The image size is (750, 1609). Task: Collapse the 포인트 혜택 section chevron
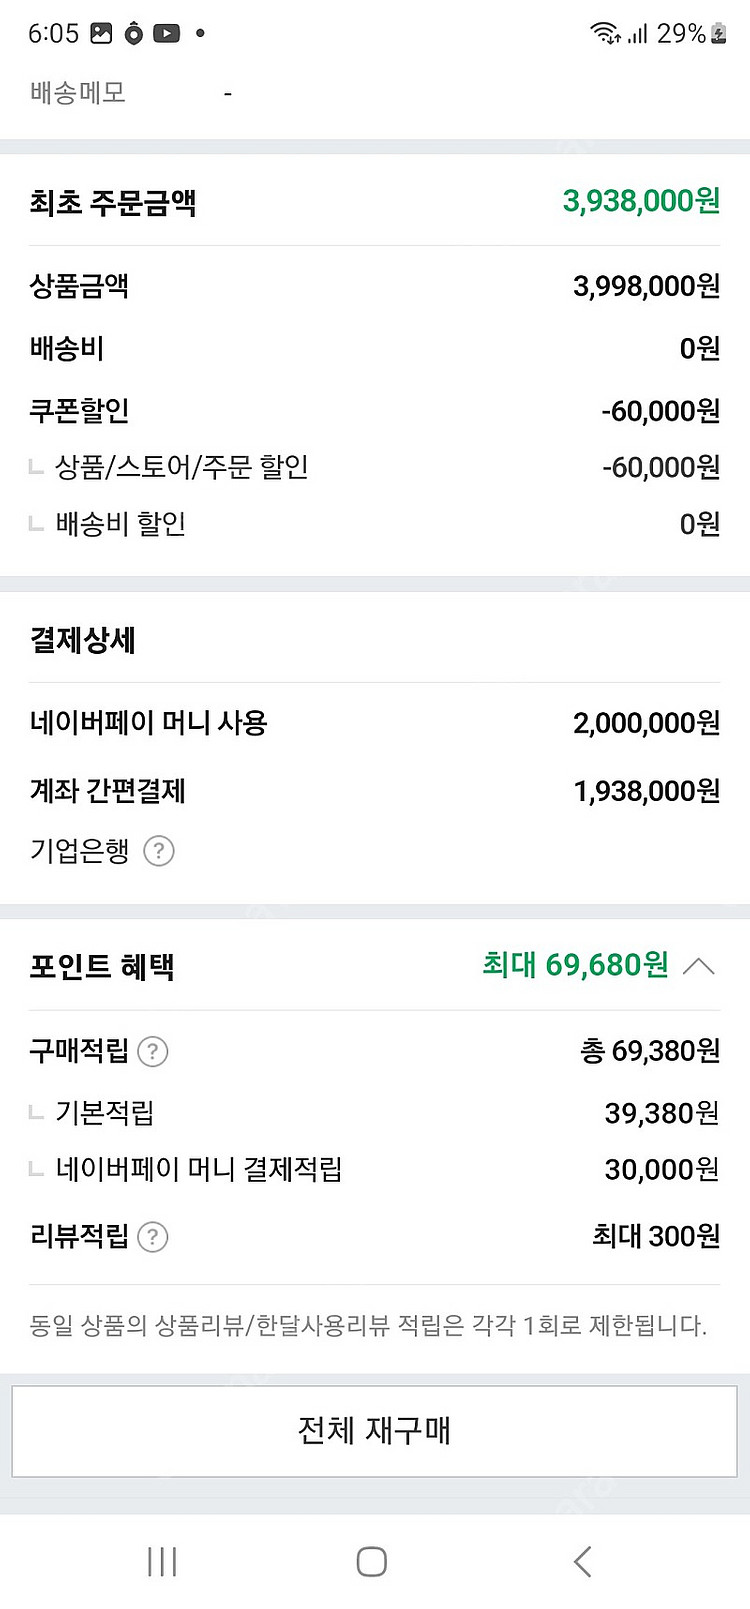(x=699, y=966)
